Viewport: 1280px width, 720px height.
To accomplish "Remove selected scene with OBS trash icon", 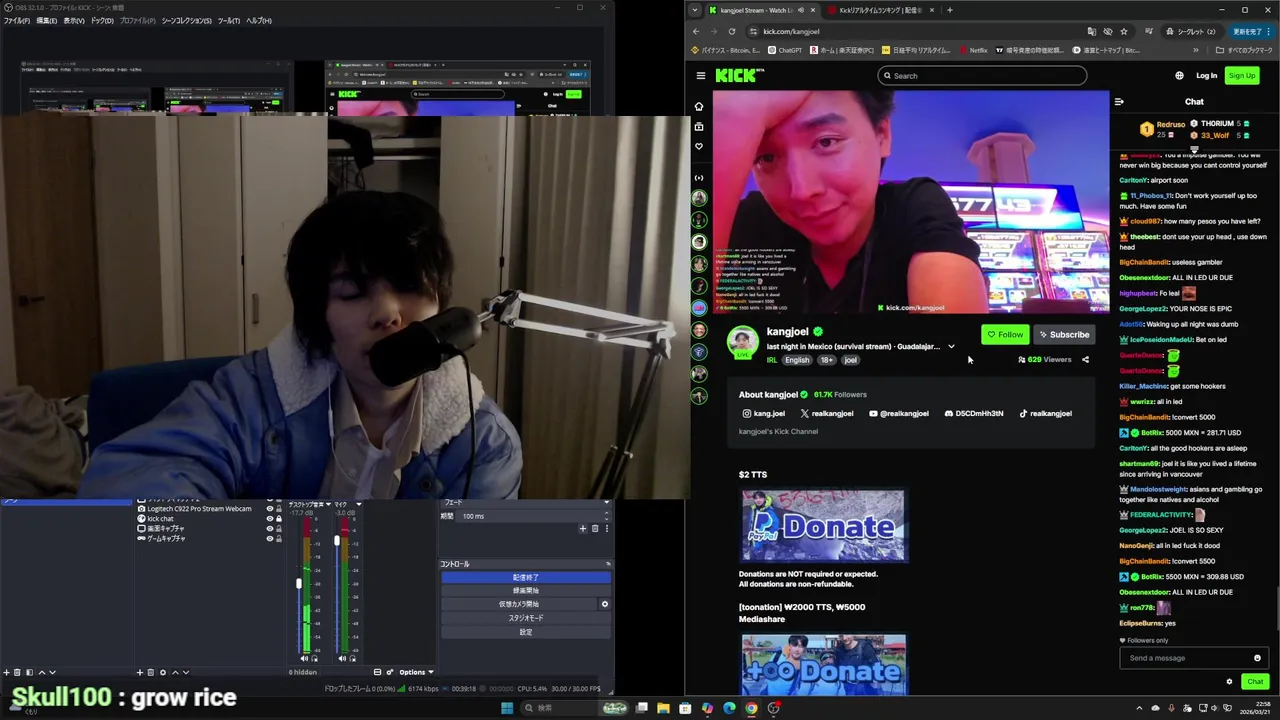I will click(17, 672).
